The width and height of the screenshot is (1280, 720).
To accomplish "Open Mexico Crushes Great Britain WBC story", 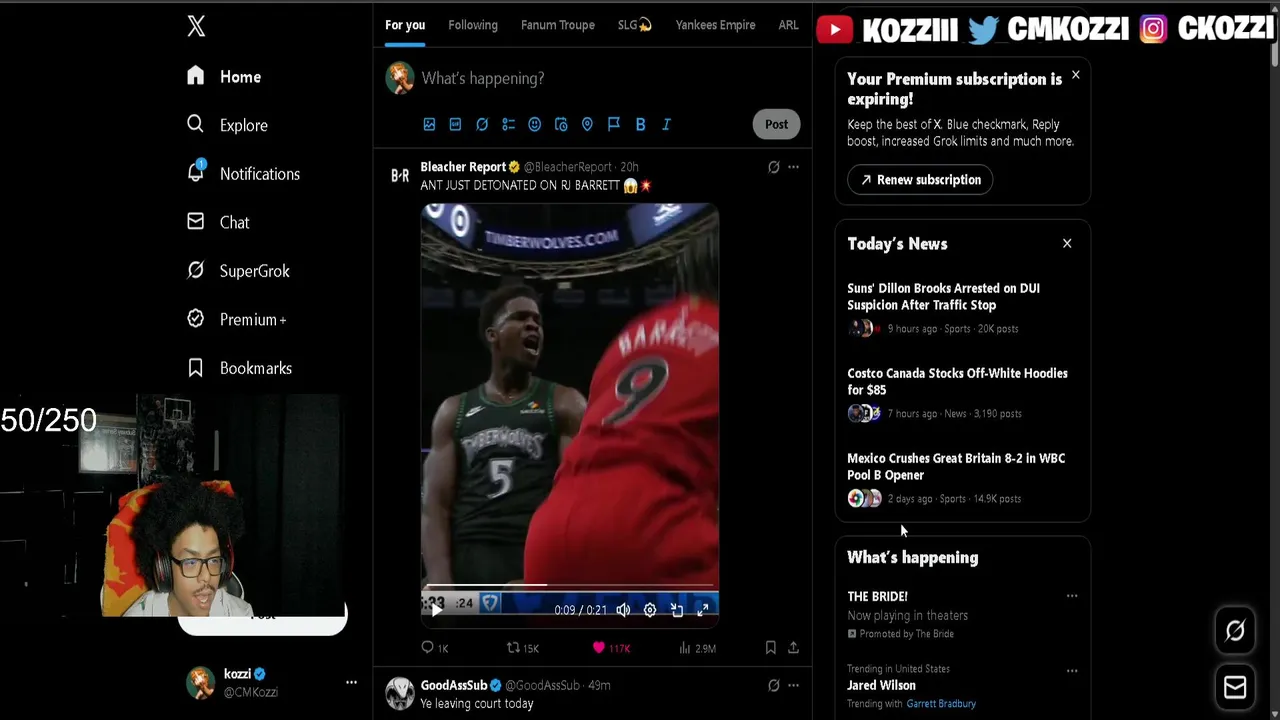I will 956,467.
